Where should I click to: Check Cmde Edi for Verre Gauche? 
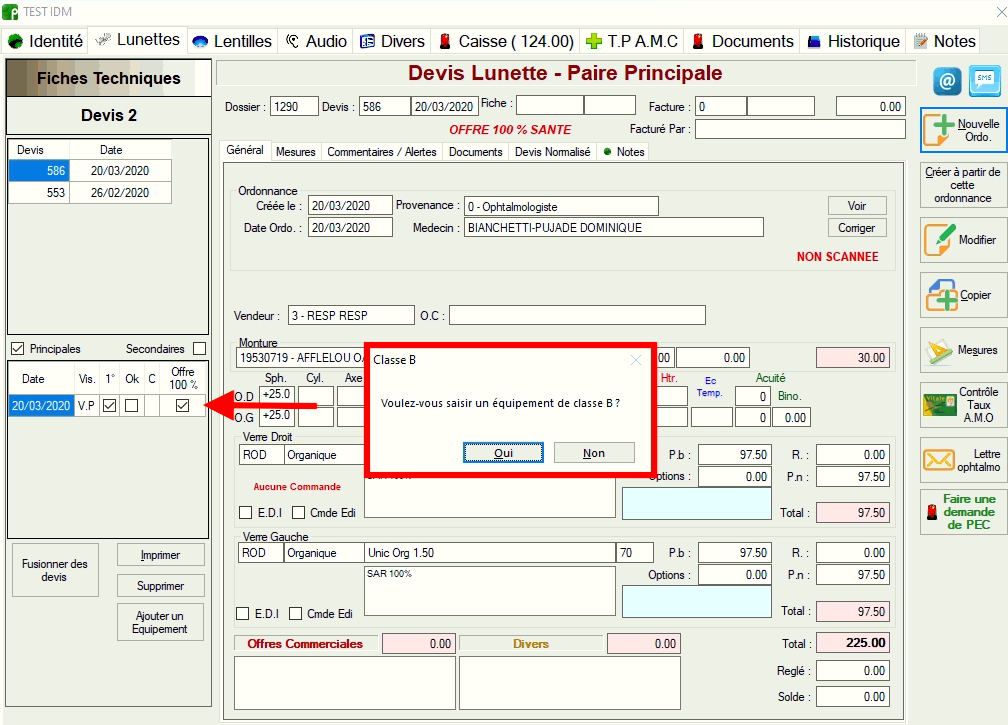pos(296,614)
